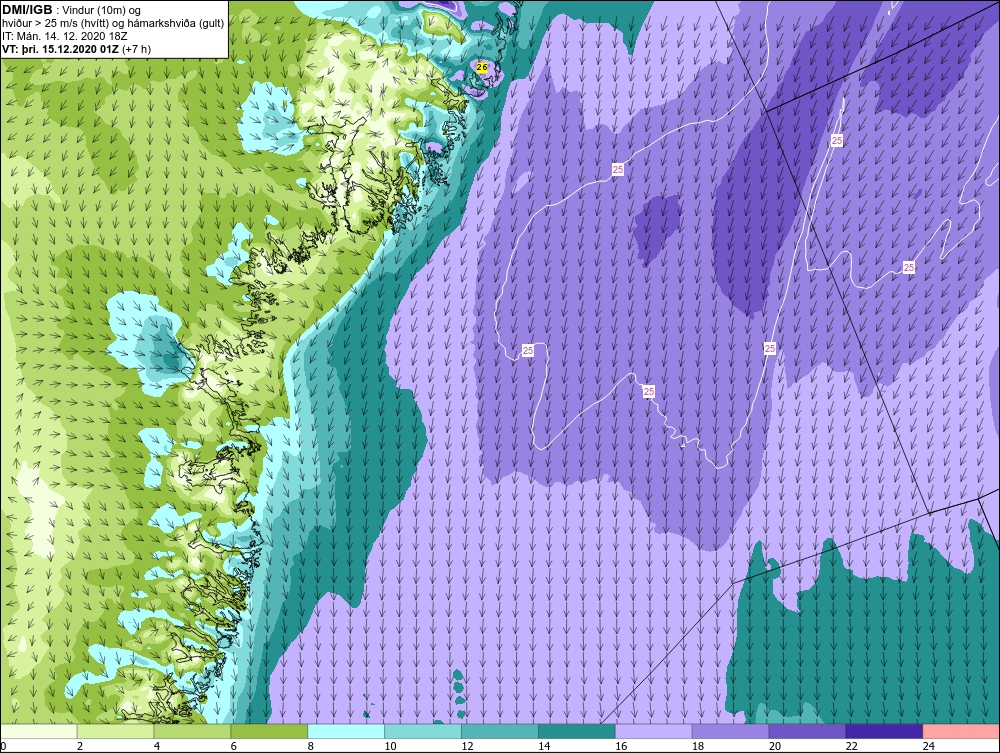Click the '16' label on the colour scale

coord(621,746)
